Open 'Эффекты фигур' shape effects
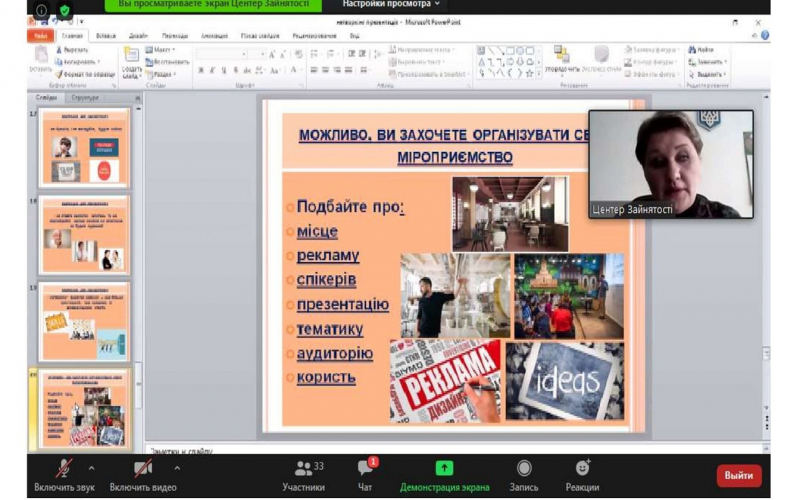This screenshot has width=800, height=500. pyautogui.click(x=652, y=74)
